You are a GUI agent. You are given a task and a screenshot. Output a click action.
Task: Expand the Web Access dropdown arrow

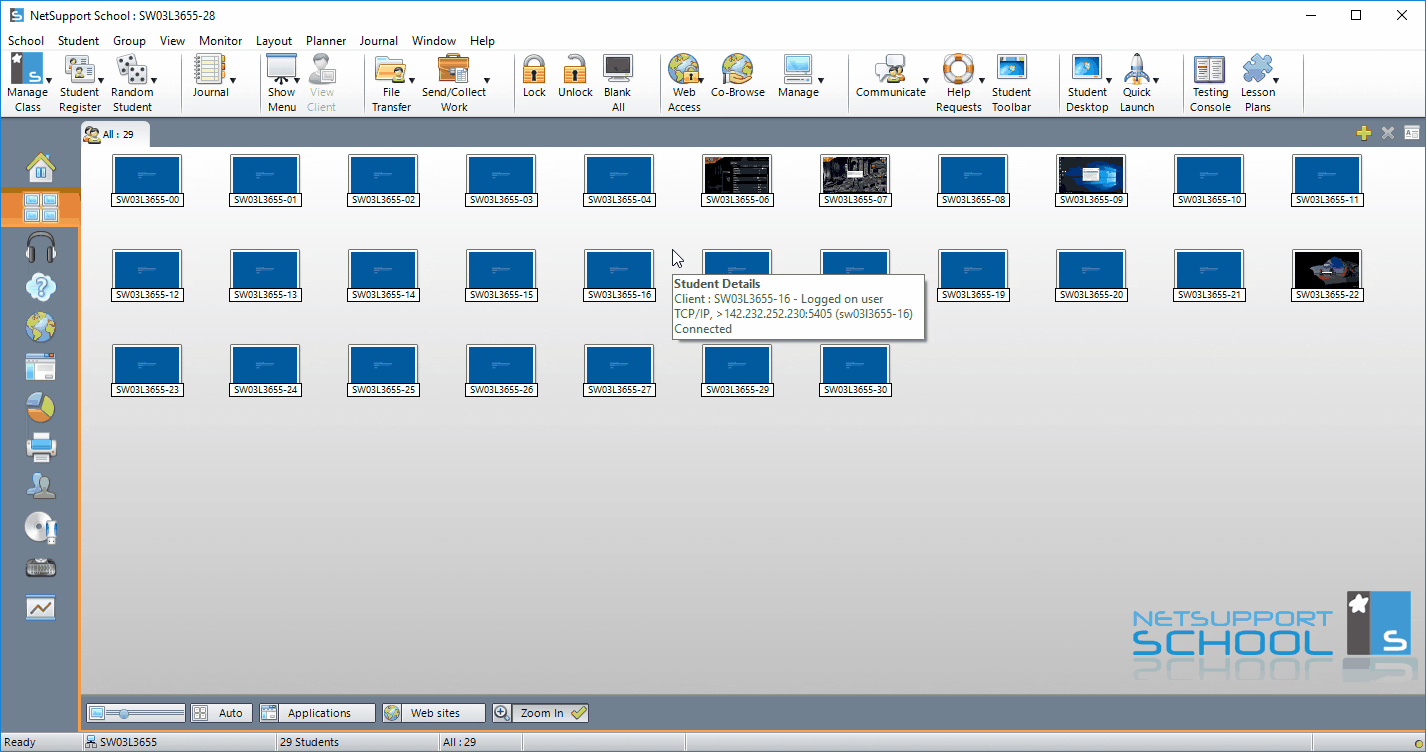(702, 81)
